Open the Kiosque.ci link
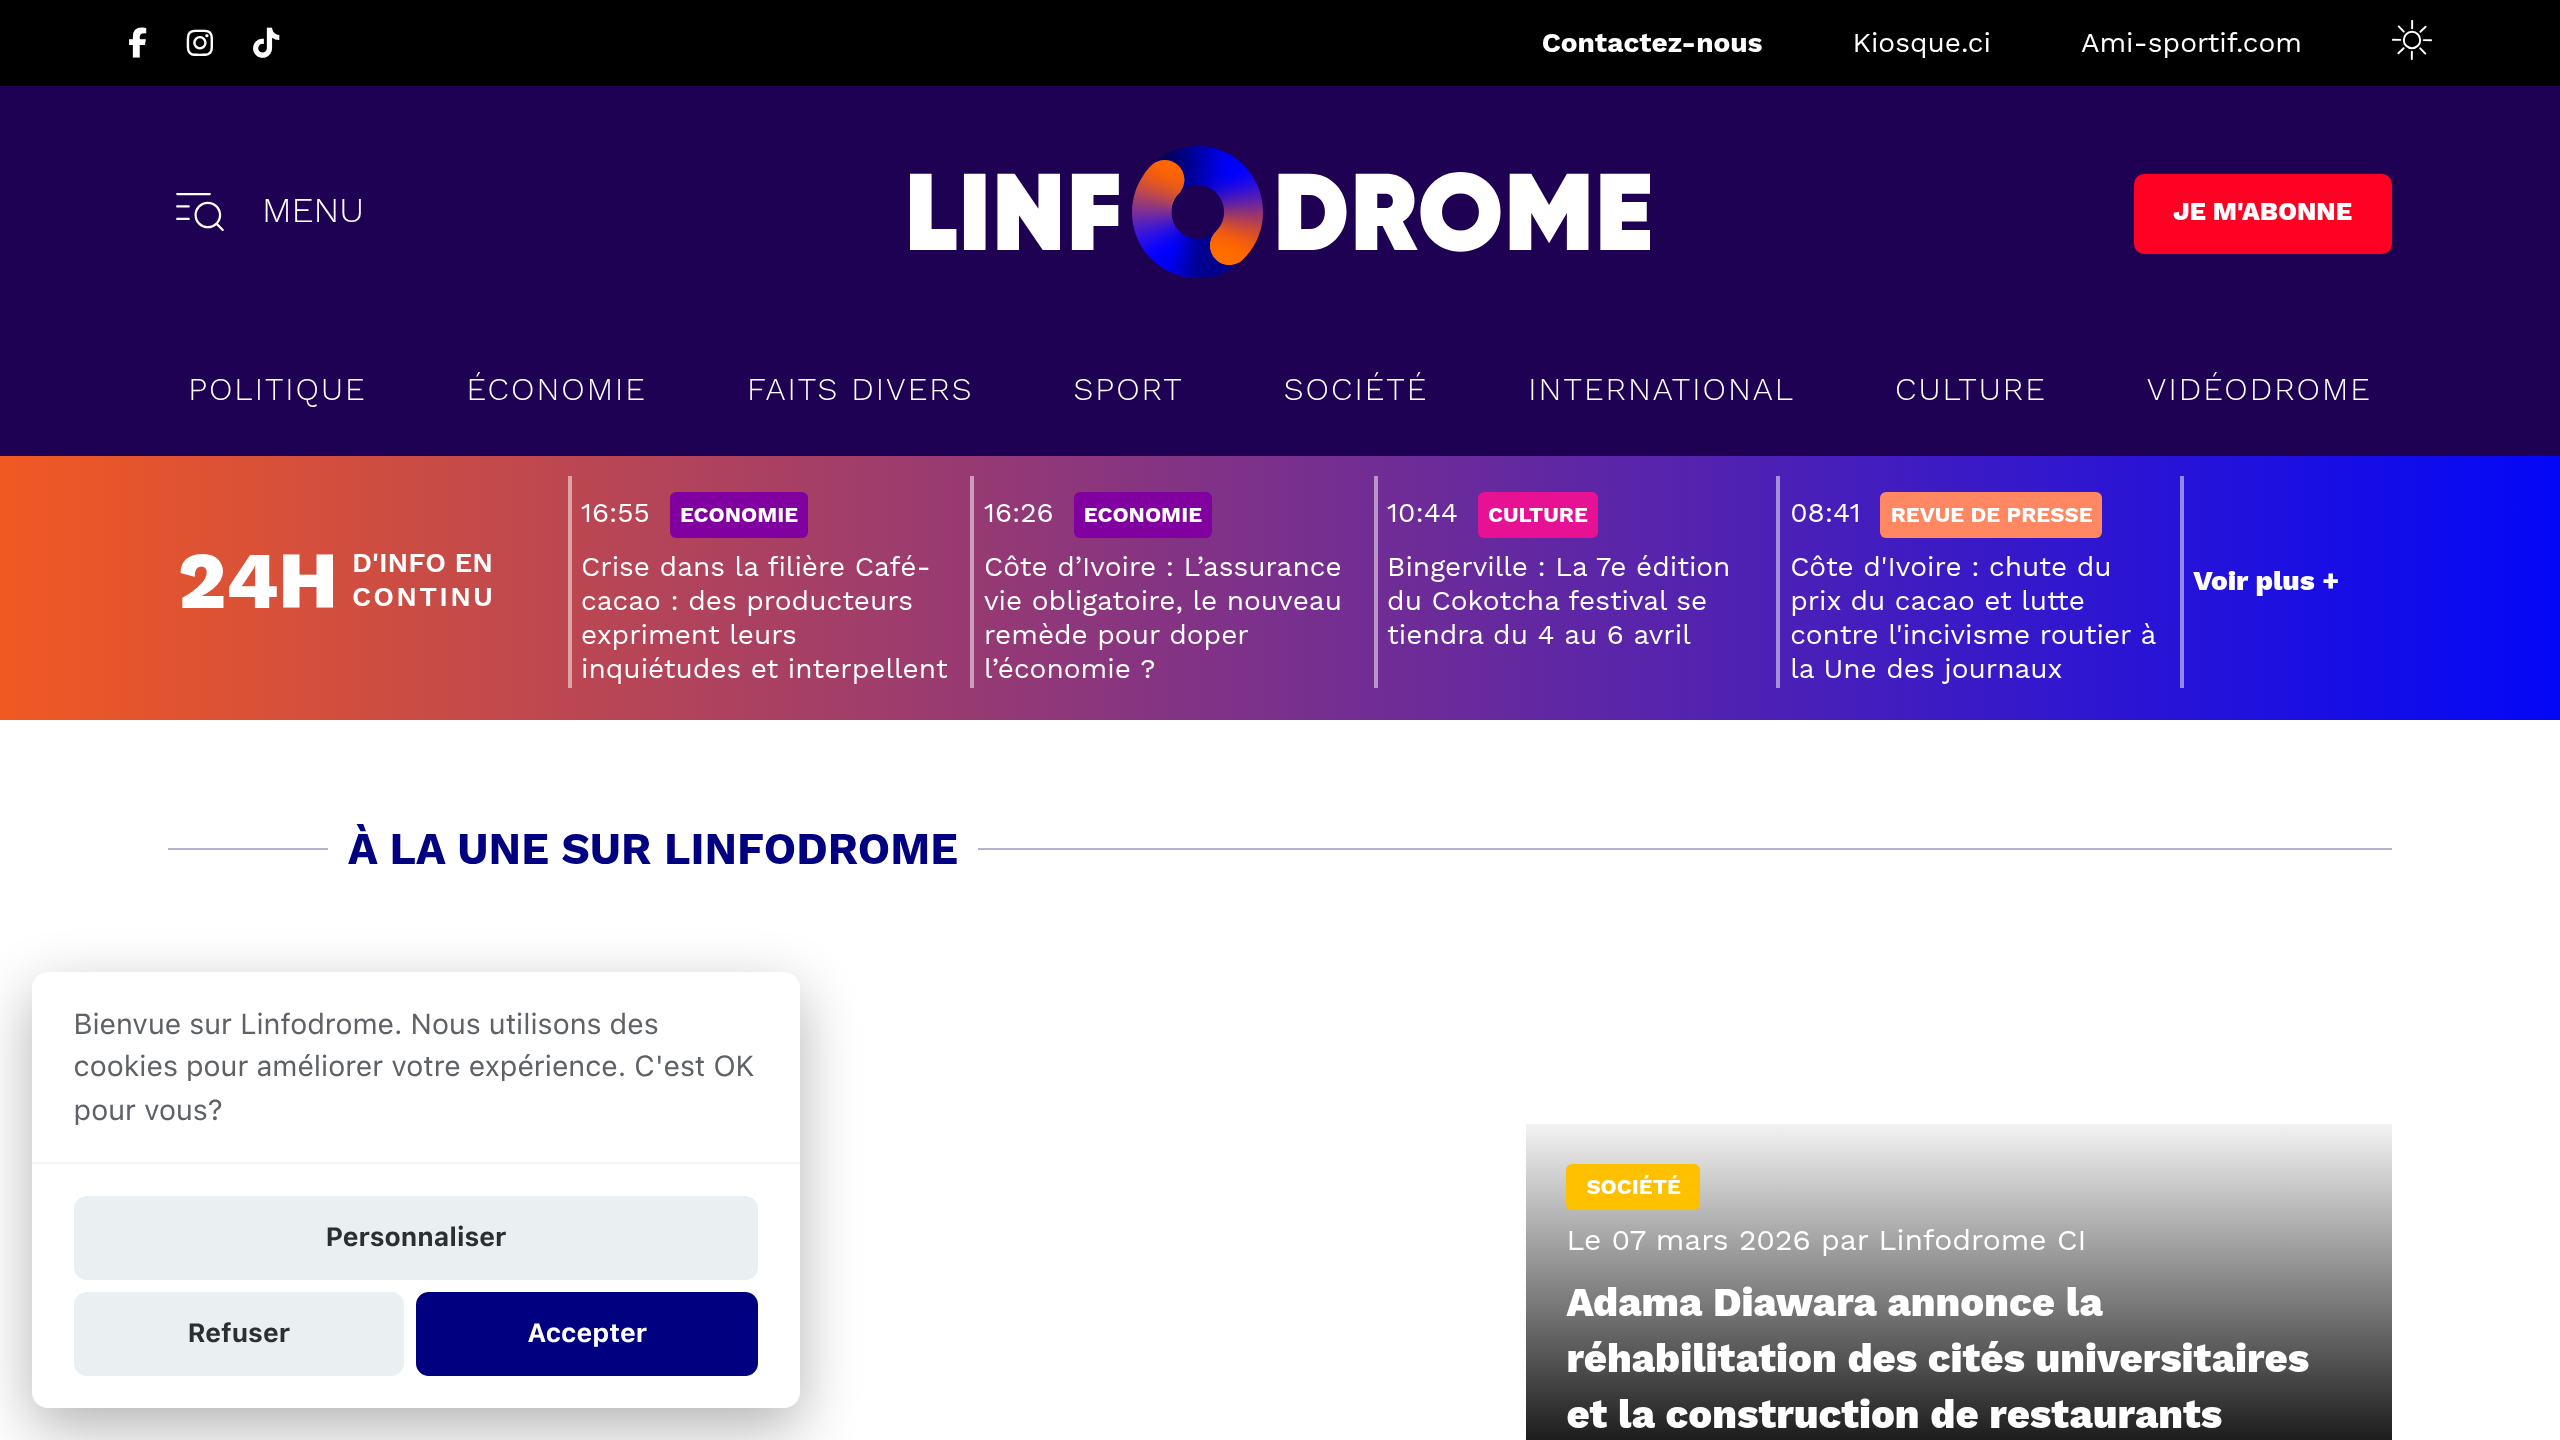 (1921, 42)
